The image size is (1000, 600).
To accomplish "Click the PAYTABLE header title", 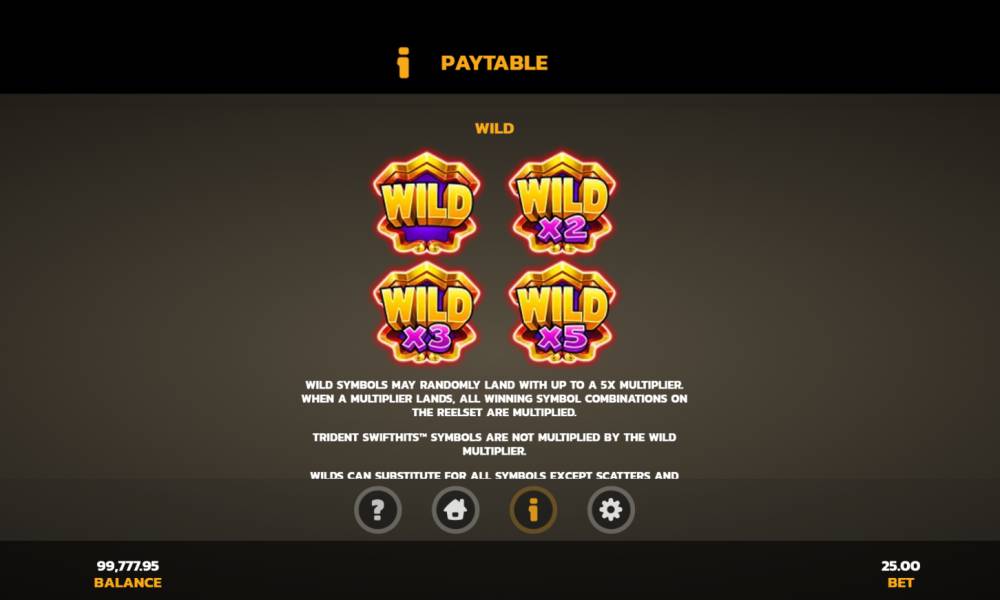I will point(494,63).
